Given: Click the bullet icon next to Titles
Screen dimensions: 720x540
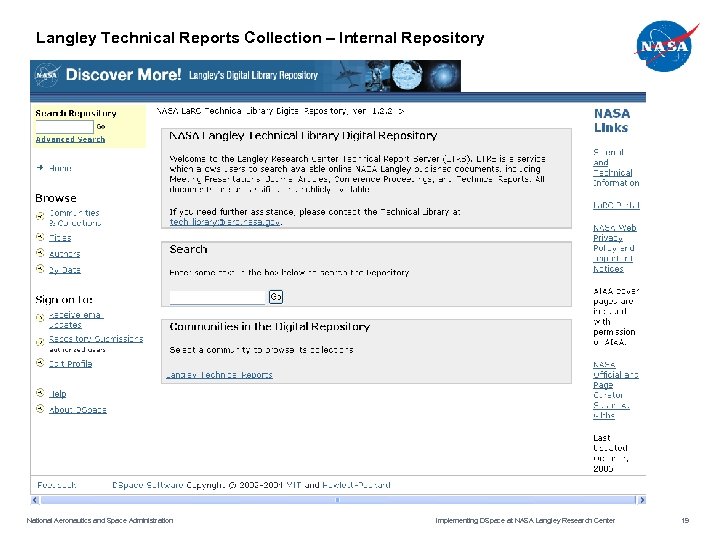Looking at the screenshot, I should tap(40, 237).
